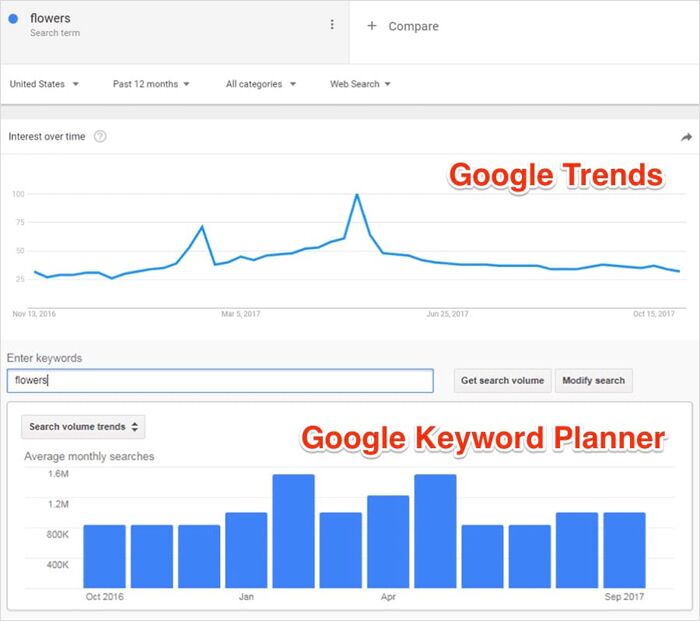Click the Get search volume button

(502, 380)
